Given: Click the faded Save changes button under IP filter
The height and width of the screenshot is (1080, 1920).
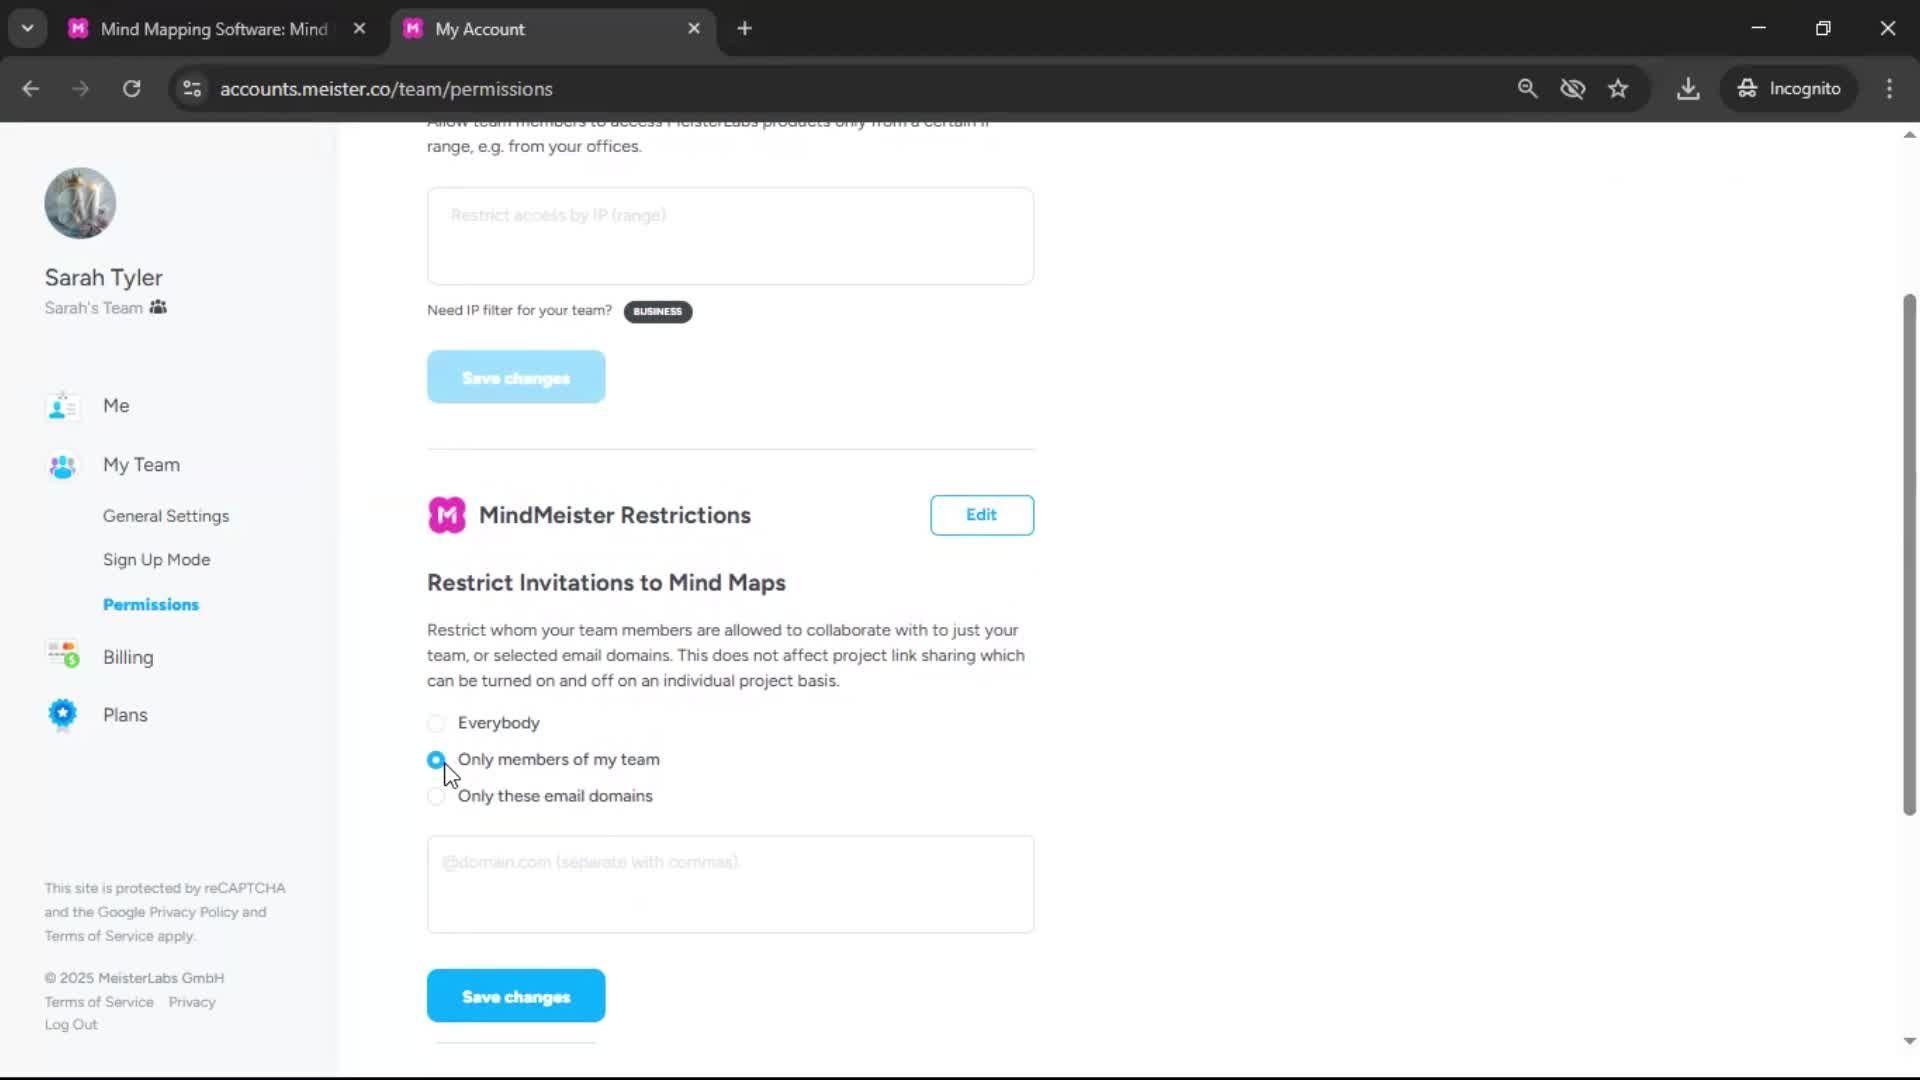Looking at the screenshot, I should pos(516,377).
